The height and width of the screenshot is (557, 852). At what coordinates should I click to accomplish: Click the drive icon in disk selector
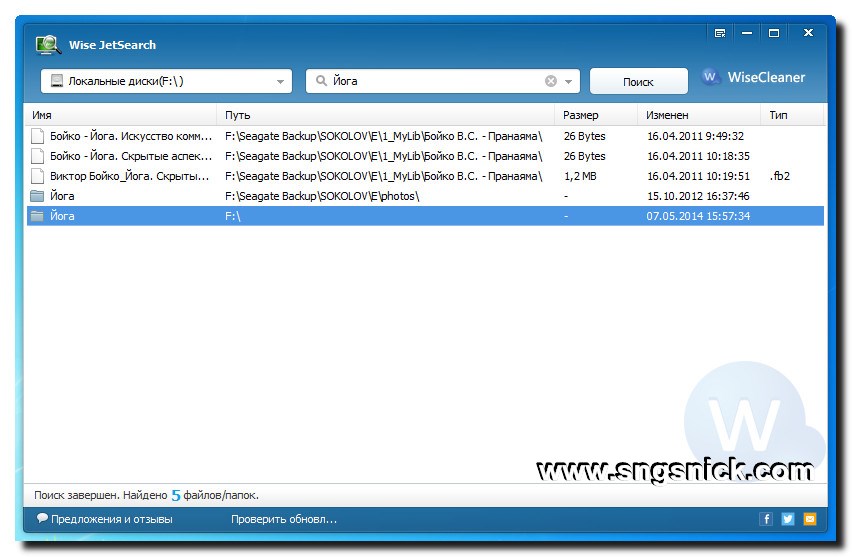[57, 81]
